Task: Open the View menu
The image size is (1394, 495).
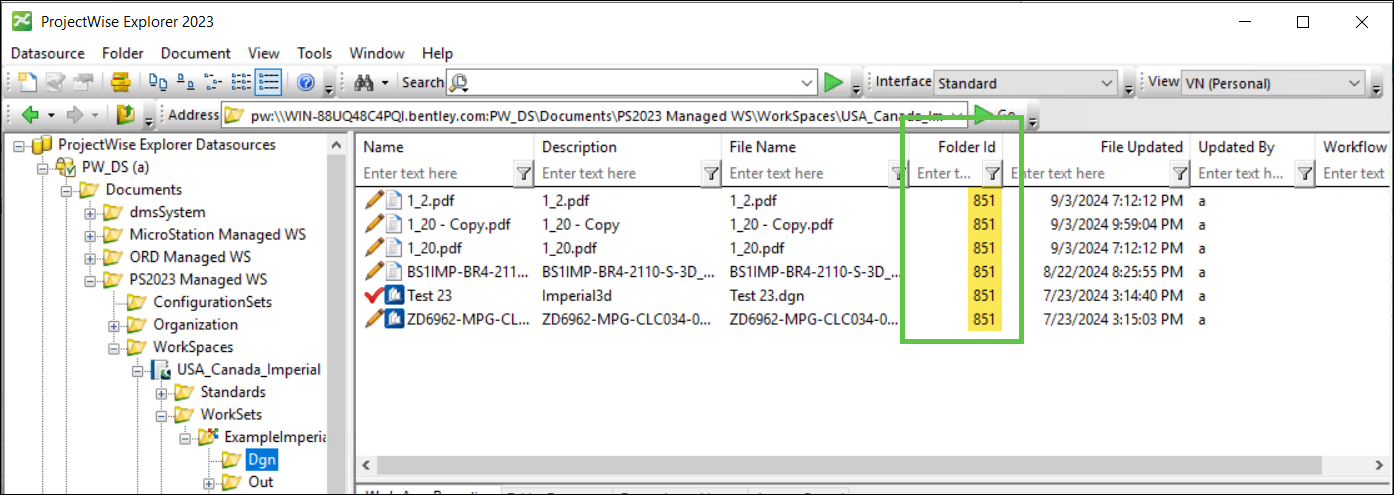Action: pos(264,53)
